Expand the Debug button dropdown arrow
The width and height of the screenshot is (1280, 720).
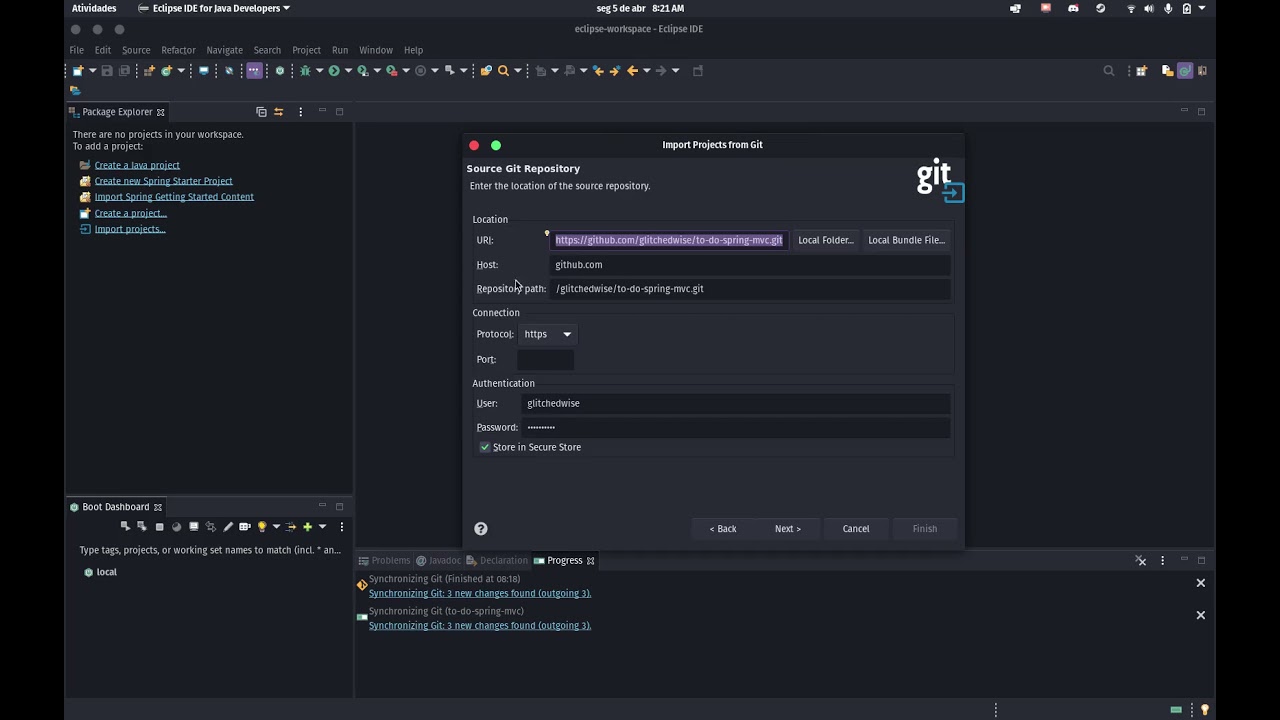(319, 70)
